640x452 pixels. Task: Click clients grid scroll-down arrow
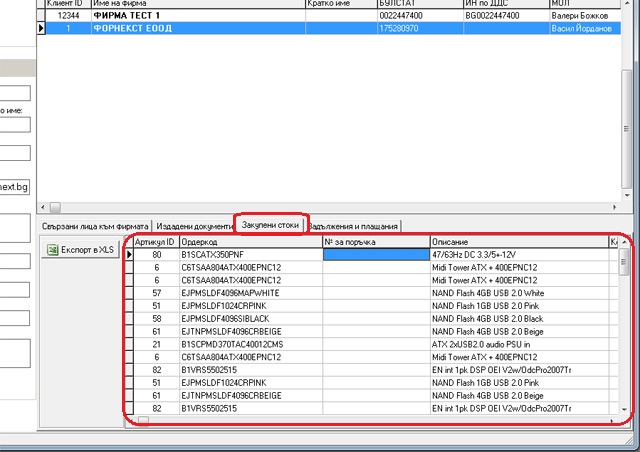(627, 196)
